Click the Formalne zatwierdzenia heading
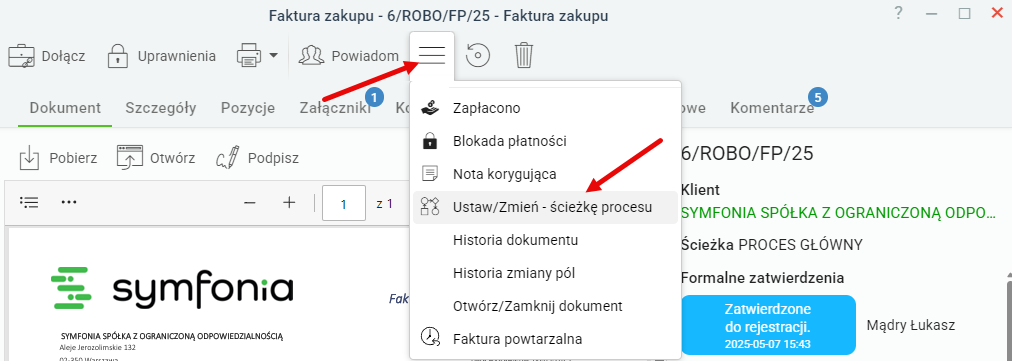The width and height of the screenshot is (1012, 361). click(762, 278)
